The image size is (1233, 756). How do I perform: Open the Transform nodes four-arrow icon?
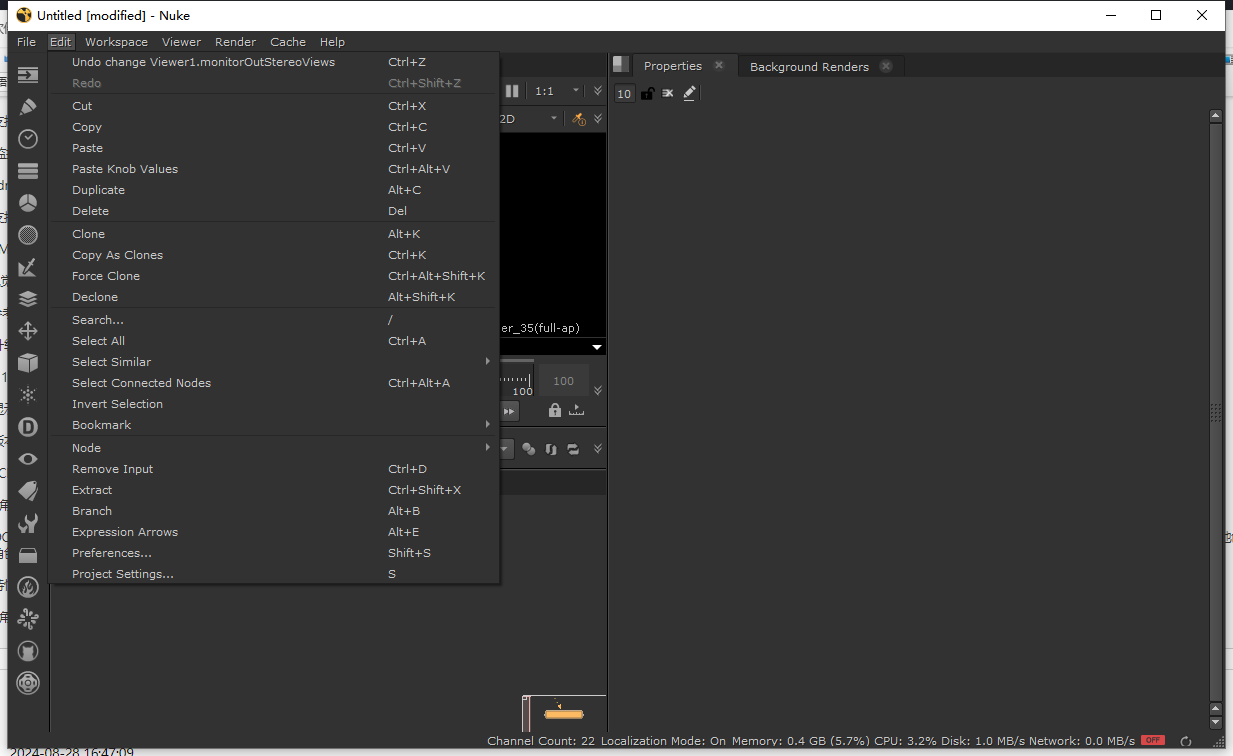pyautogui.click(x=28, y=331)
